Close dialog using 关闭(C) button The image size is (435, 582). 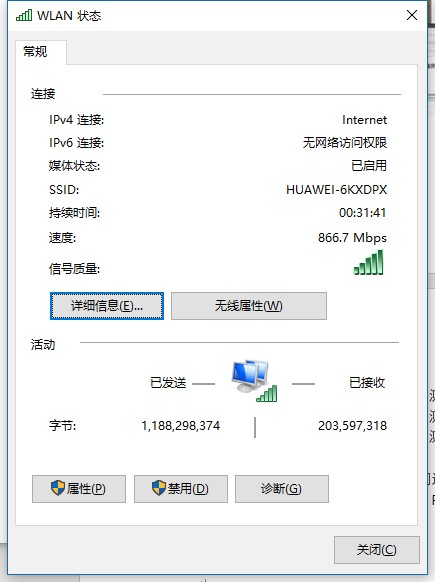click(x=377, y=550)
